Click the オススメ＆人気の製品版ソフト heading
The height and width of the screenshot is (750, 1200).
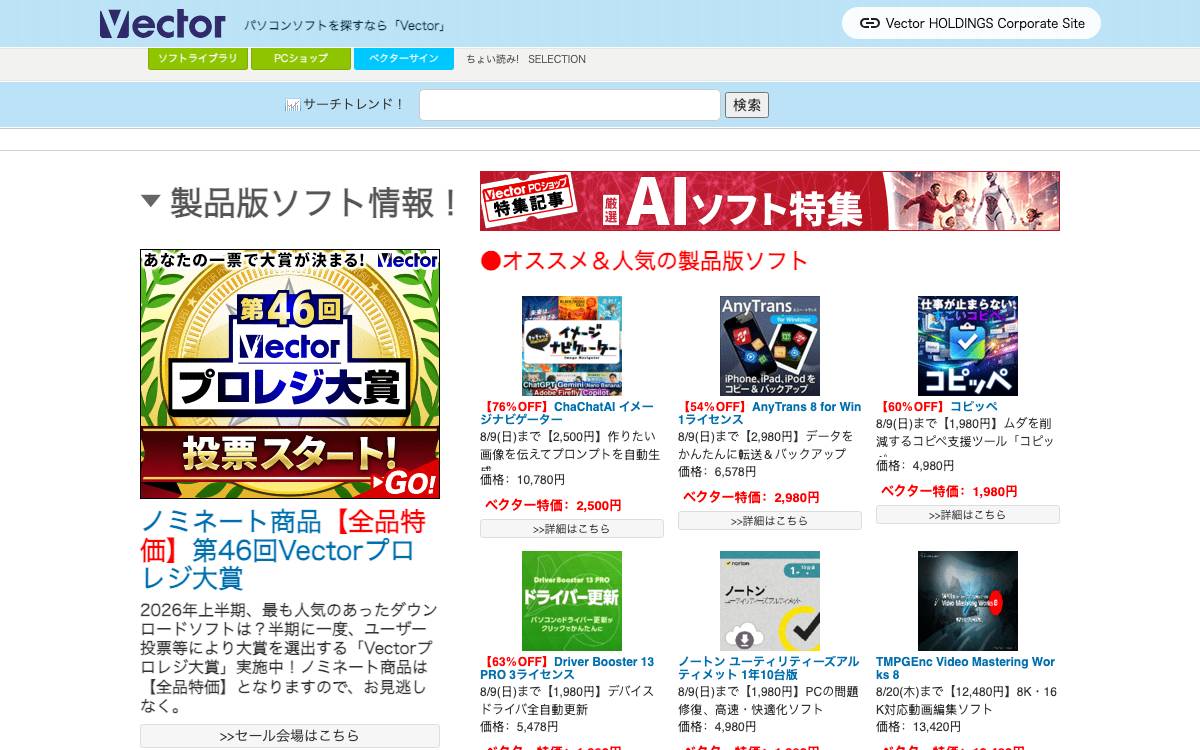[644, 261]
